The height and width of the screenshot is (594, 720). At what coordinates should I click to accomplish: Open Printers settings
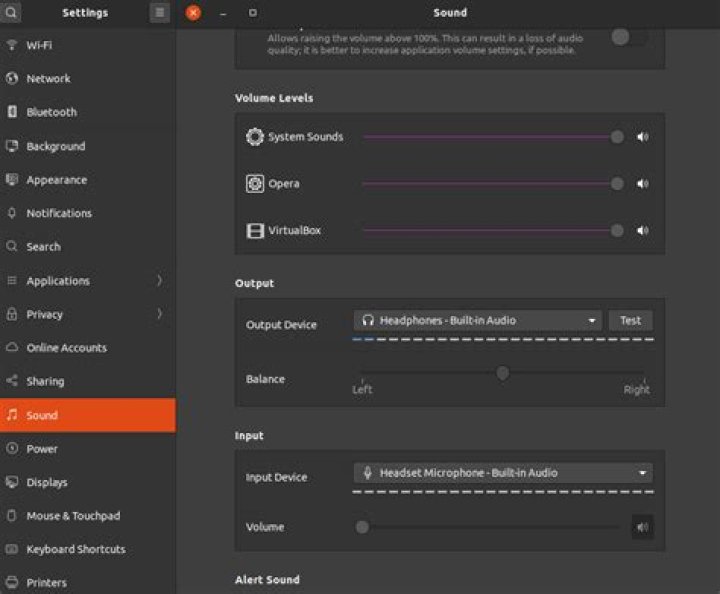pyautogui.click(x=88, y=582)
